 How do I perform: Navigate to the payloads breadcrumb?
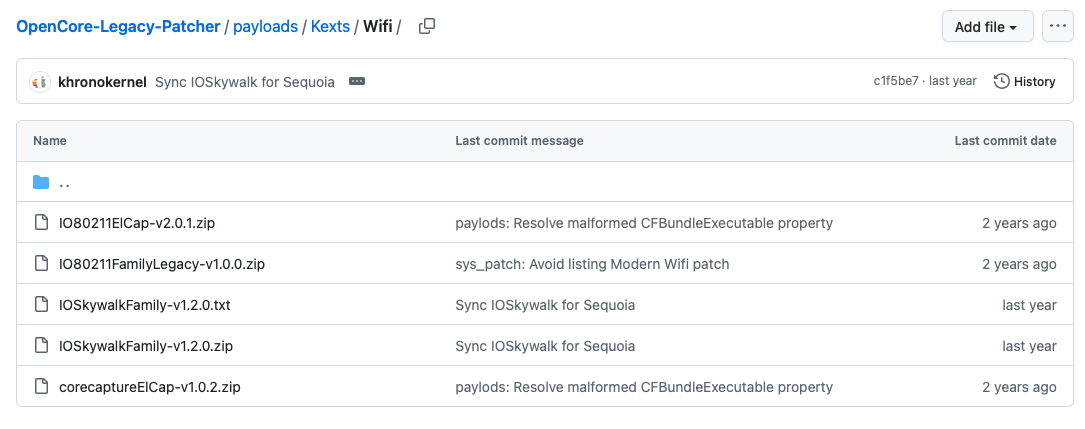265,27
